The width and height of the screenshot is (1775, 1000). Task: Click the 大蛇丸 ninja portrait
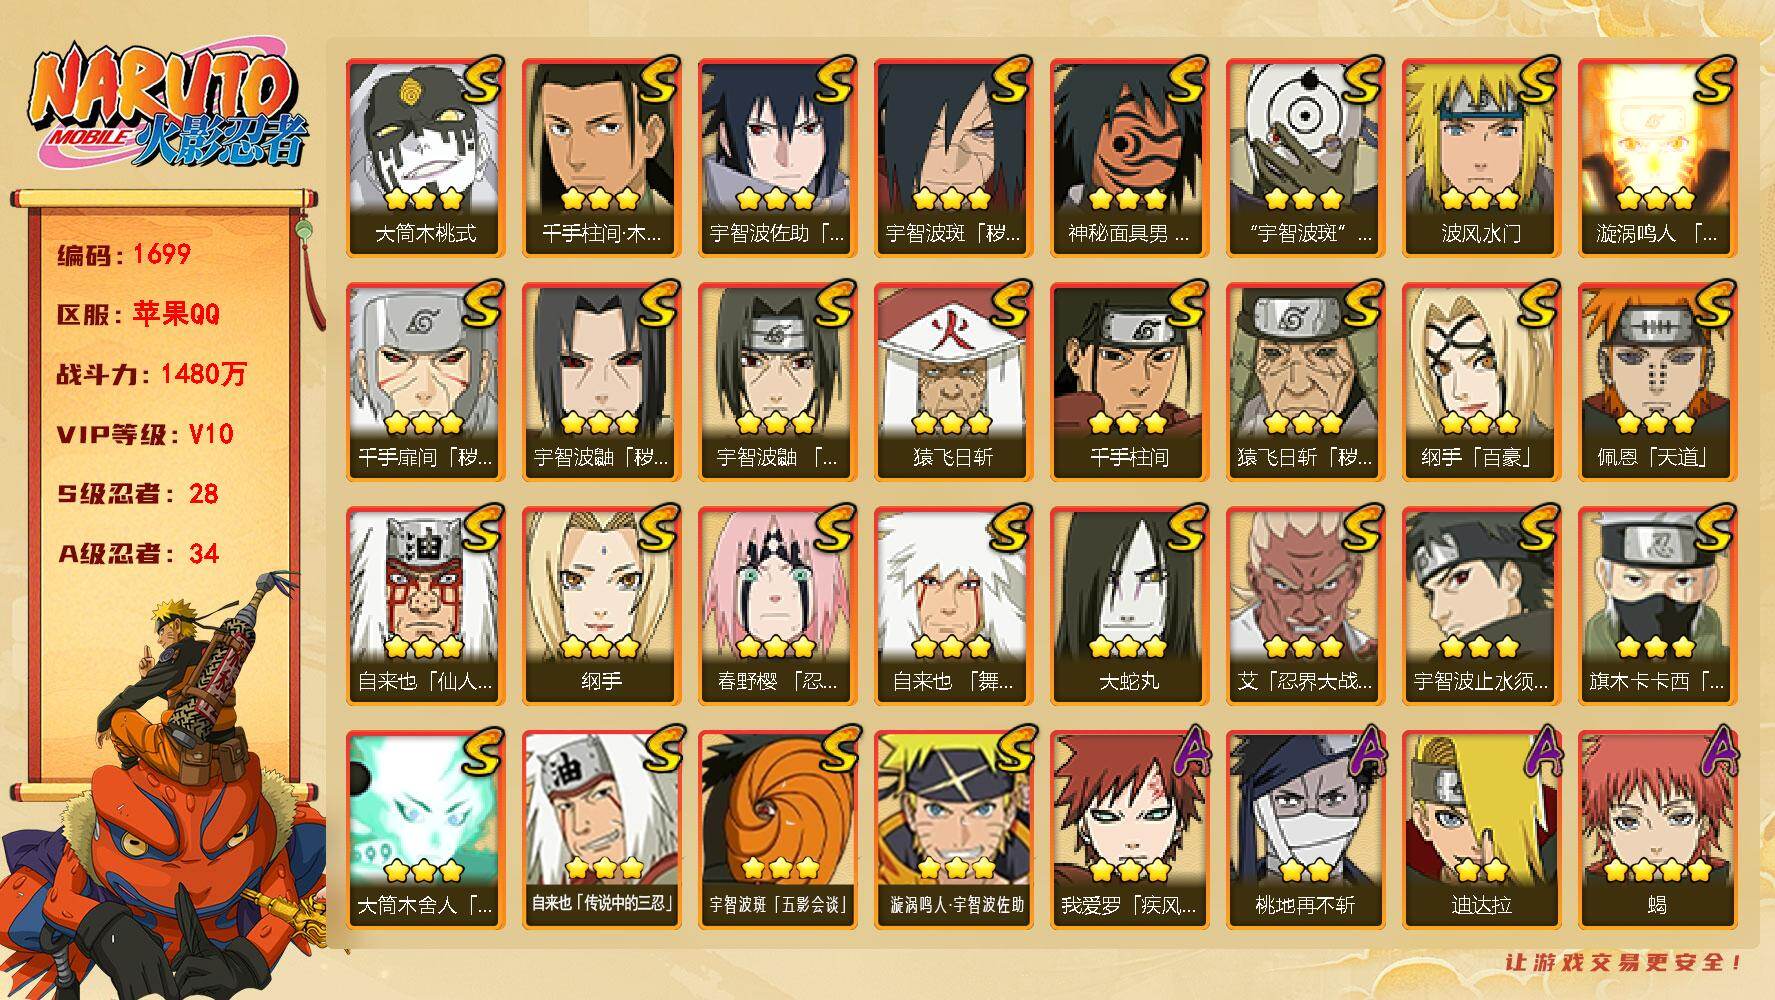tap(1129, 606)
